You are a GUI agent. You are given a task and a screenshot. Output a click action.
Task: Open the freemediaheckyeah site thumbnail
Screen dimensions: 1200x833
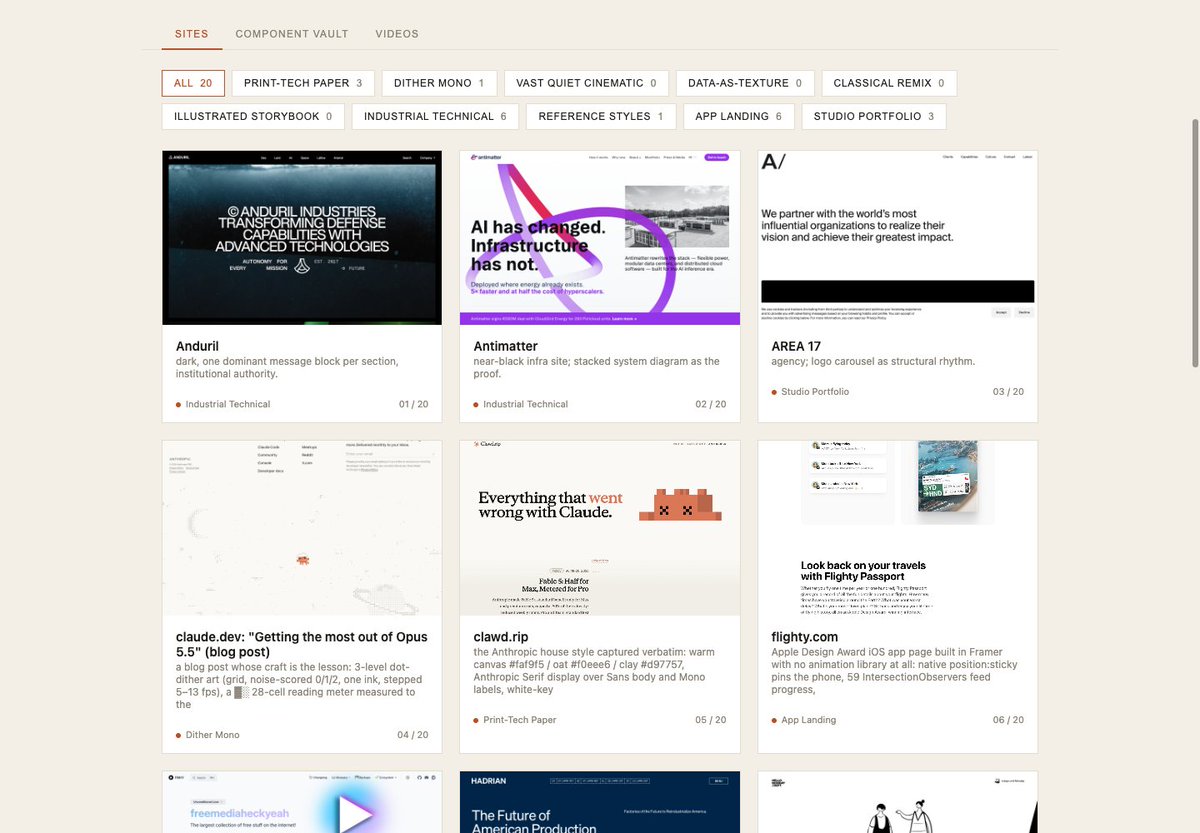302,802
